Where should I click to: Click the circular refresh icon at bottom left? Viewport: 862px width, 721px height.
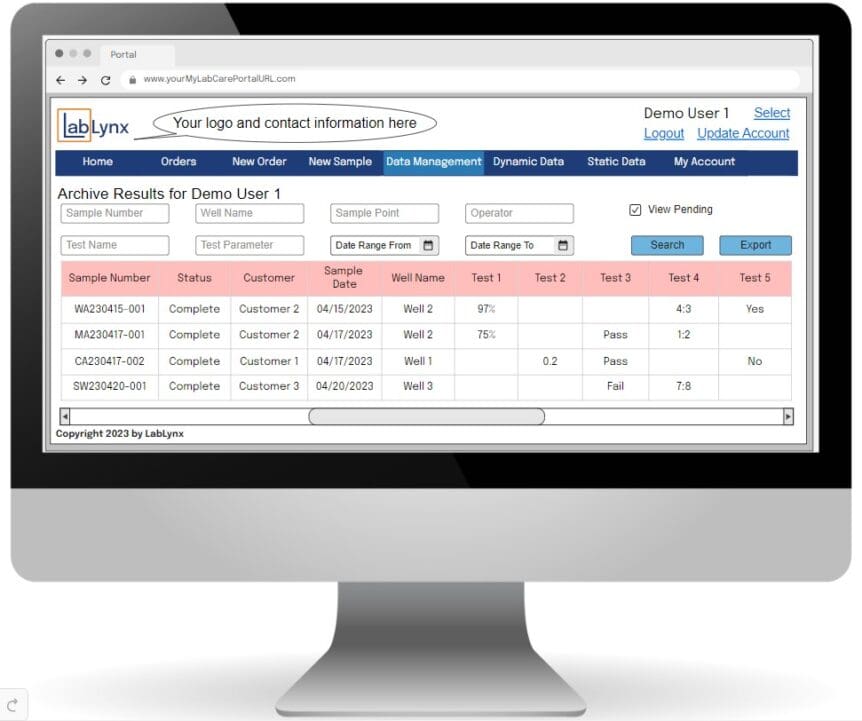(14, 703)
